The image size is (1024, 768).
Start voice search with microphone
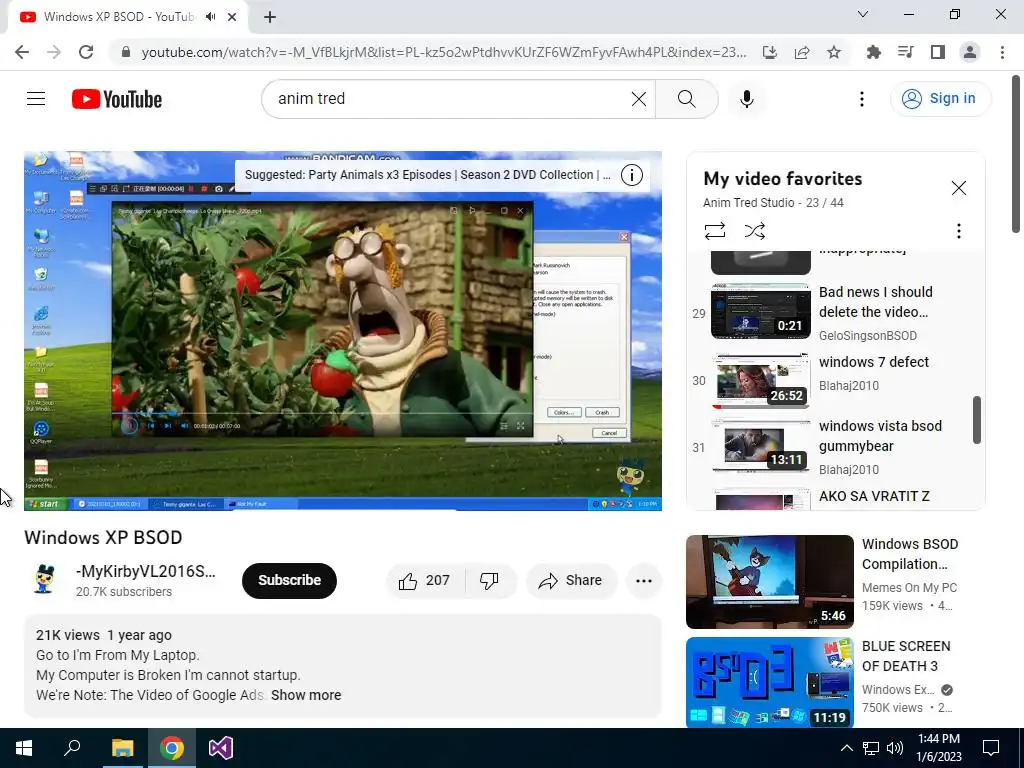pos(747,99)
